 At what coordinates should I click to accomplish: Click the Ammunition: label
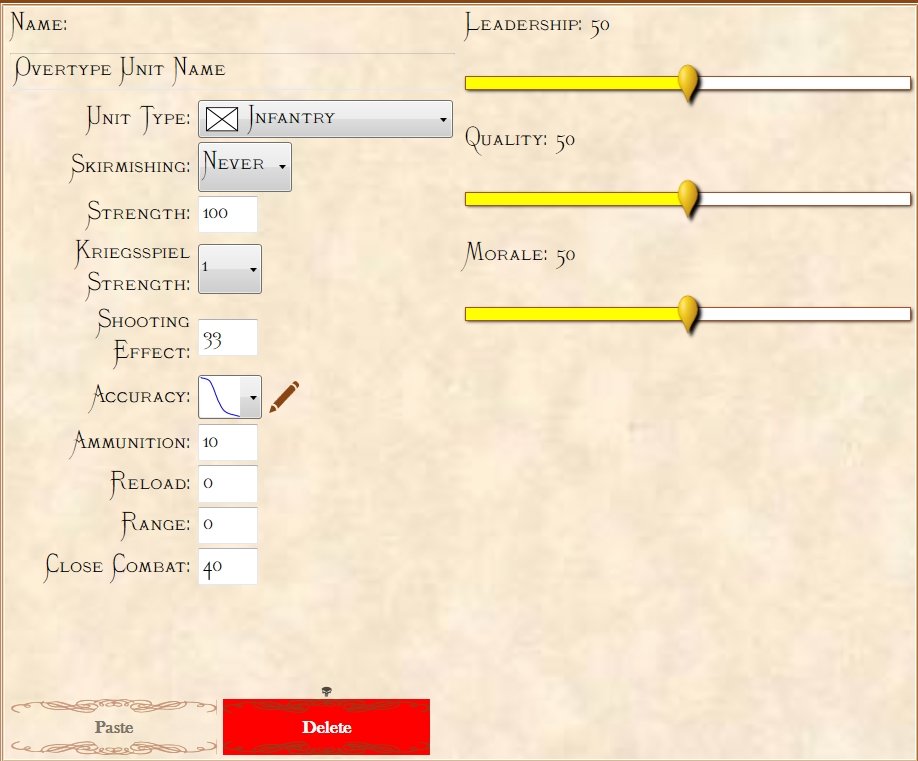pos(131,442)
